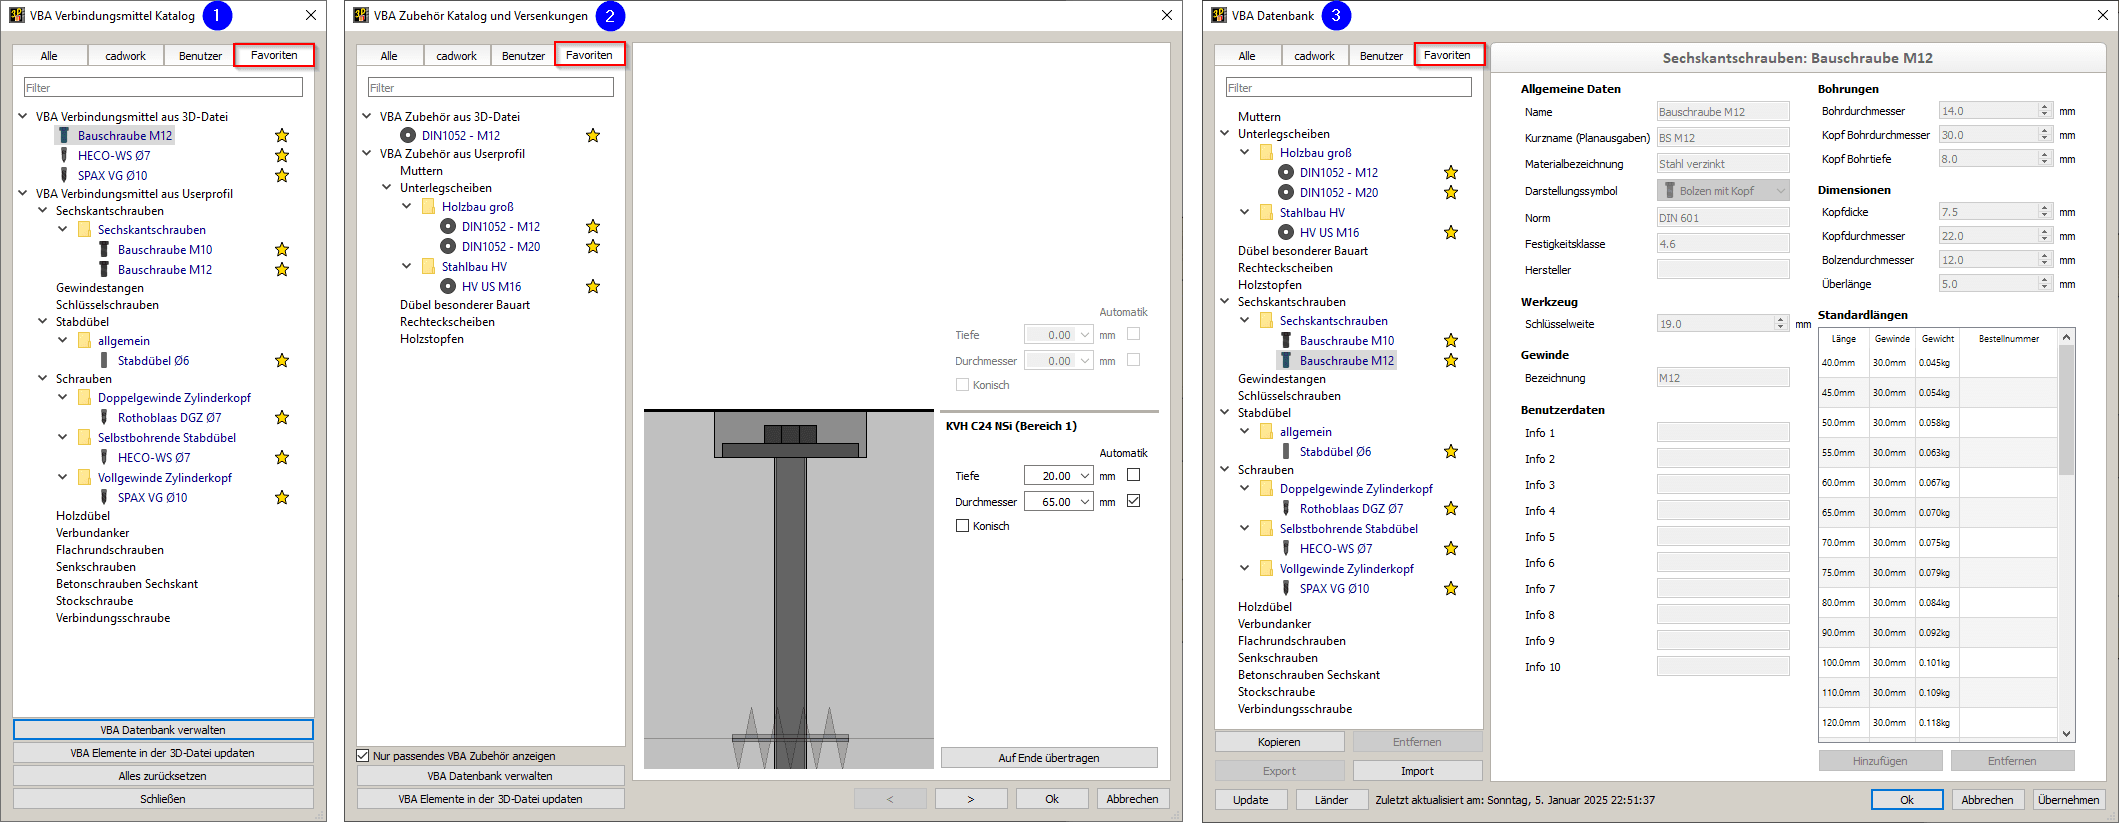Toggle favorite star of Bauschraube M10 in VBA Datenbank

(x=1451, y=341)
